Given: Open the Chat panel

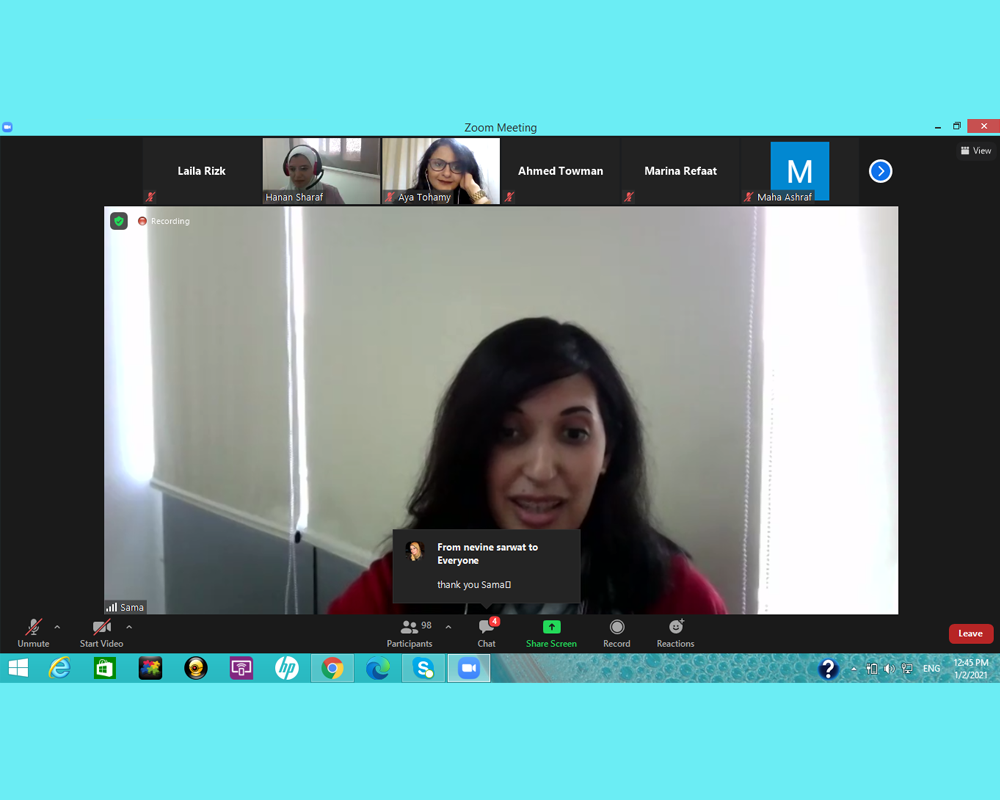Looking at the screenshot, I should [486, 628].
